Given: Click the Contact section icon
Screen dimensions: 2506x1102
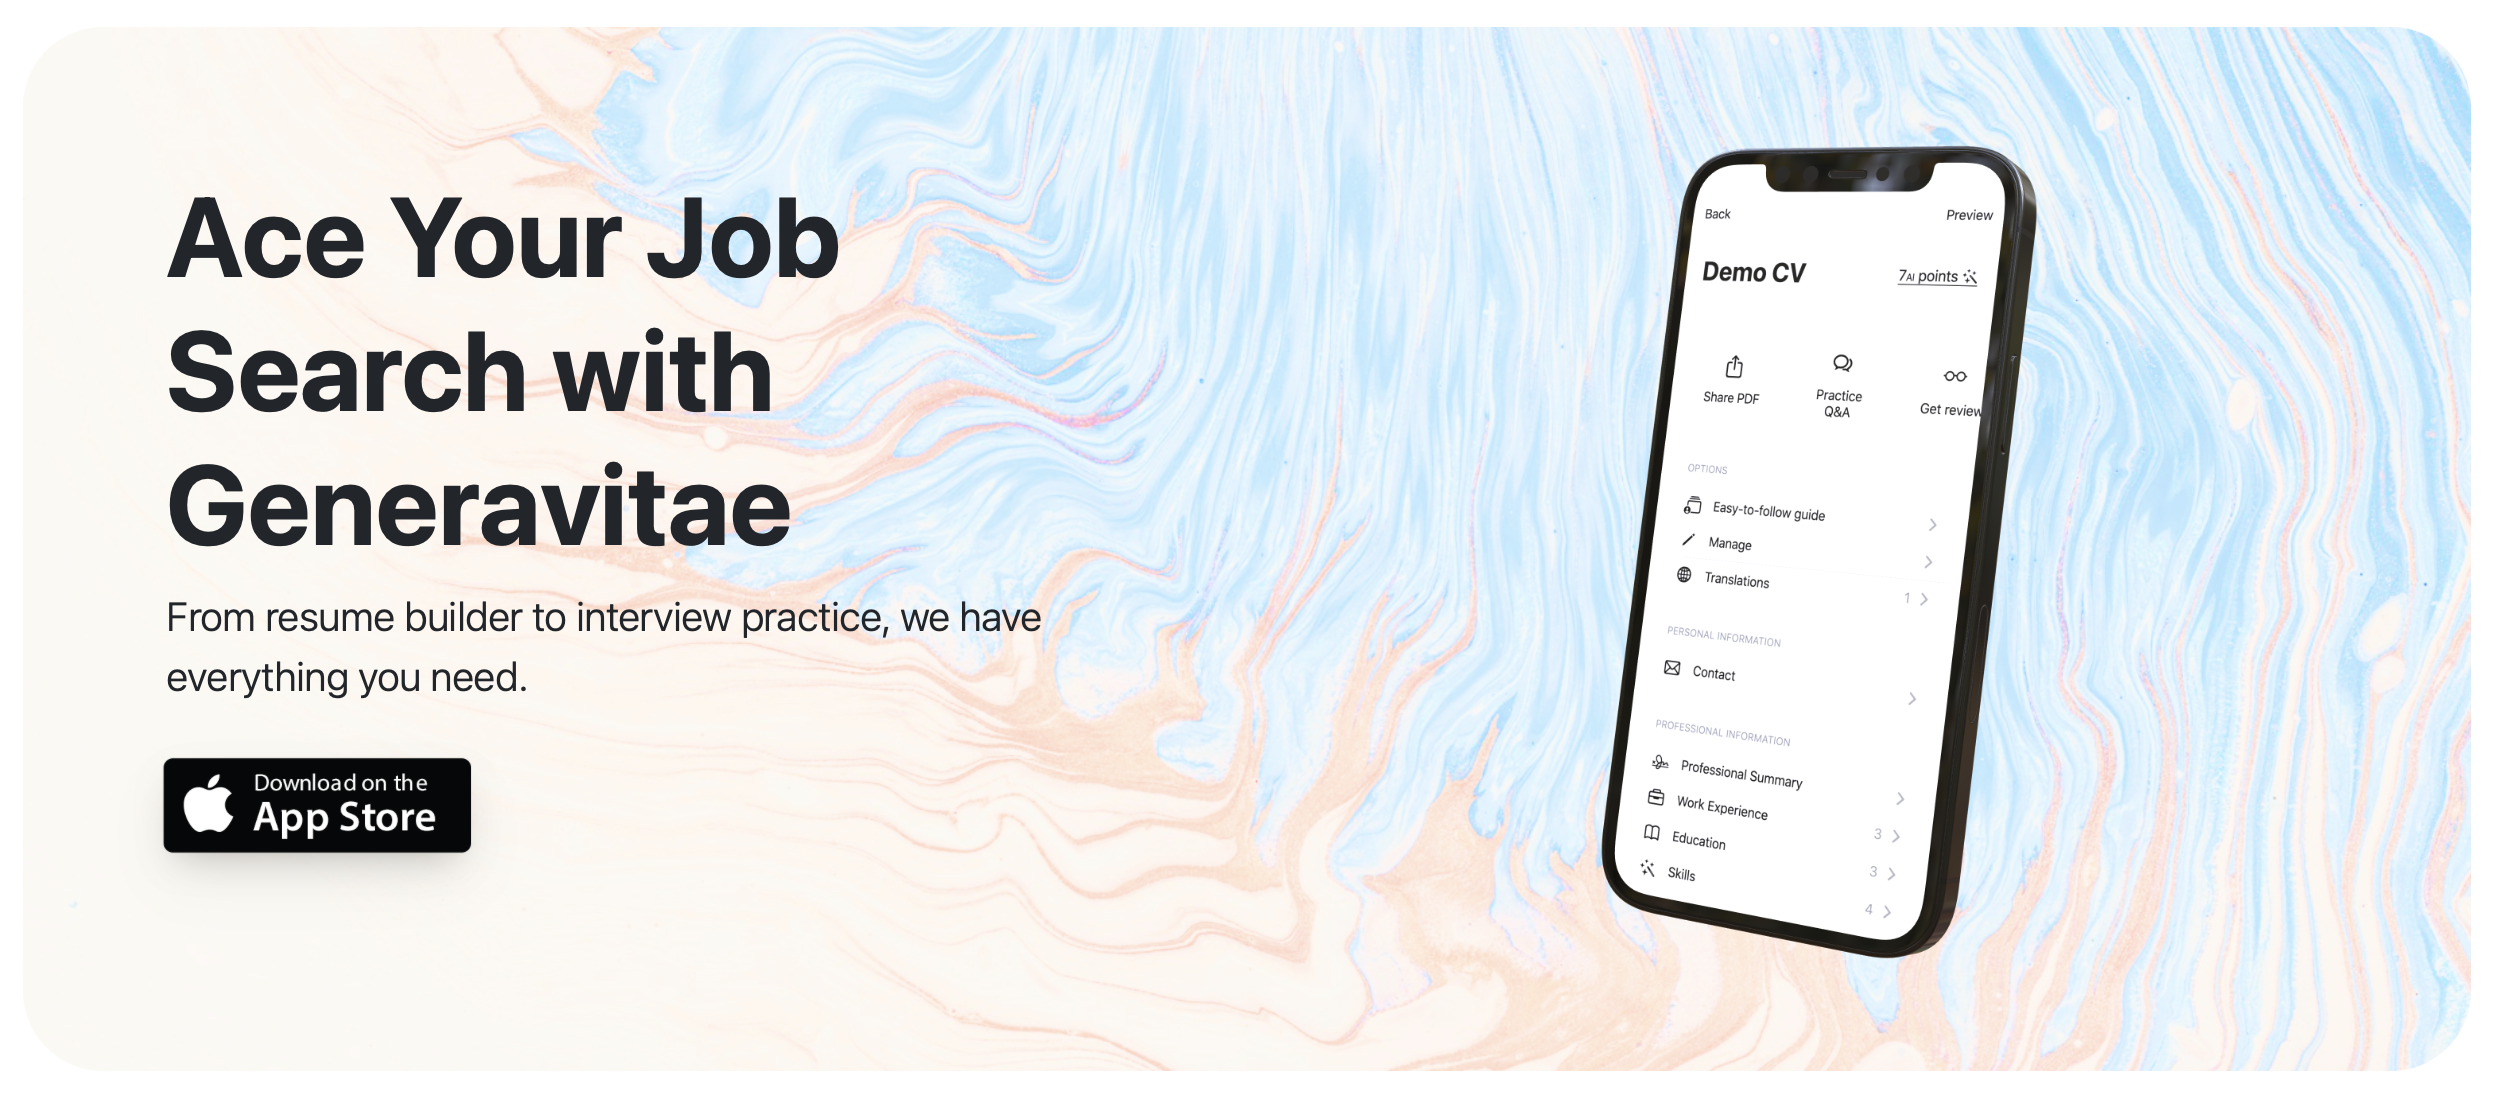Looking at the screenshot, I should [1672, 671].
